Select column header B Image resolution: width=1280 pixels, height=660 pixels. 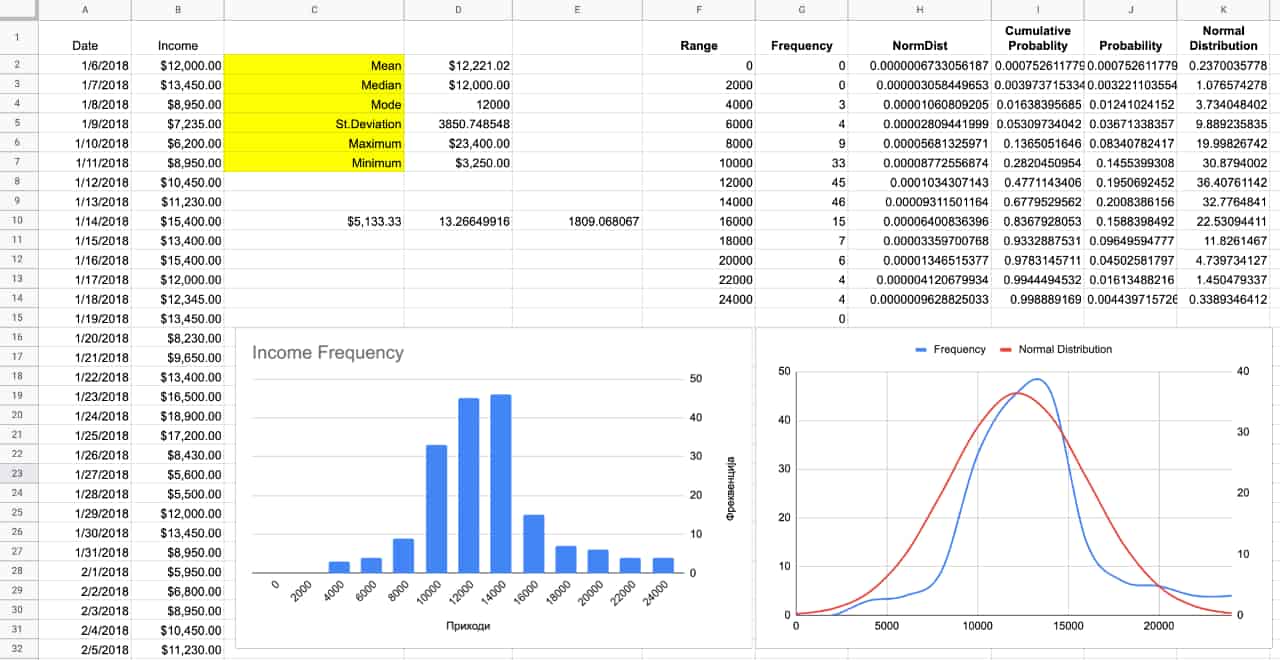pos(177,9)
